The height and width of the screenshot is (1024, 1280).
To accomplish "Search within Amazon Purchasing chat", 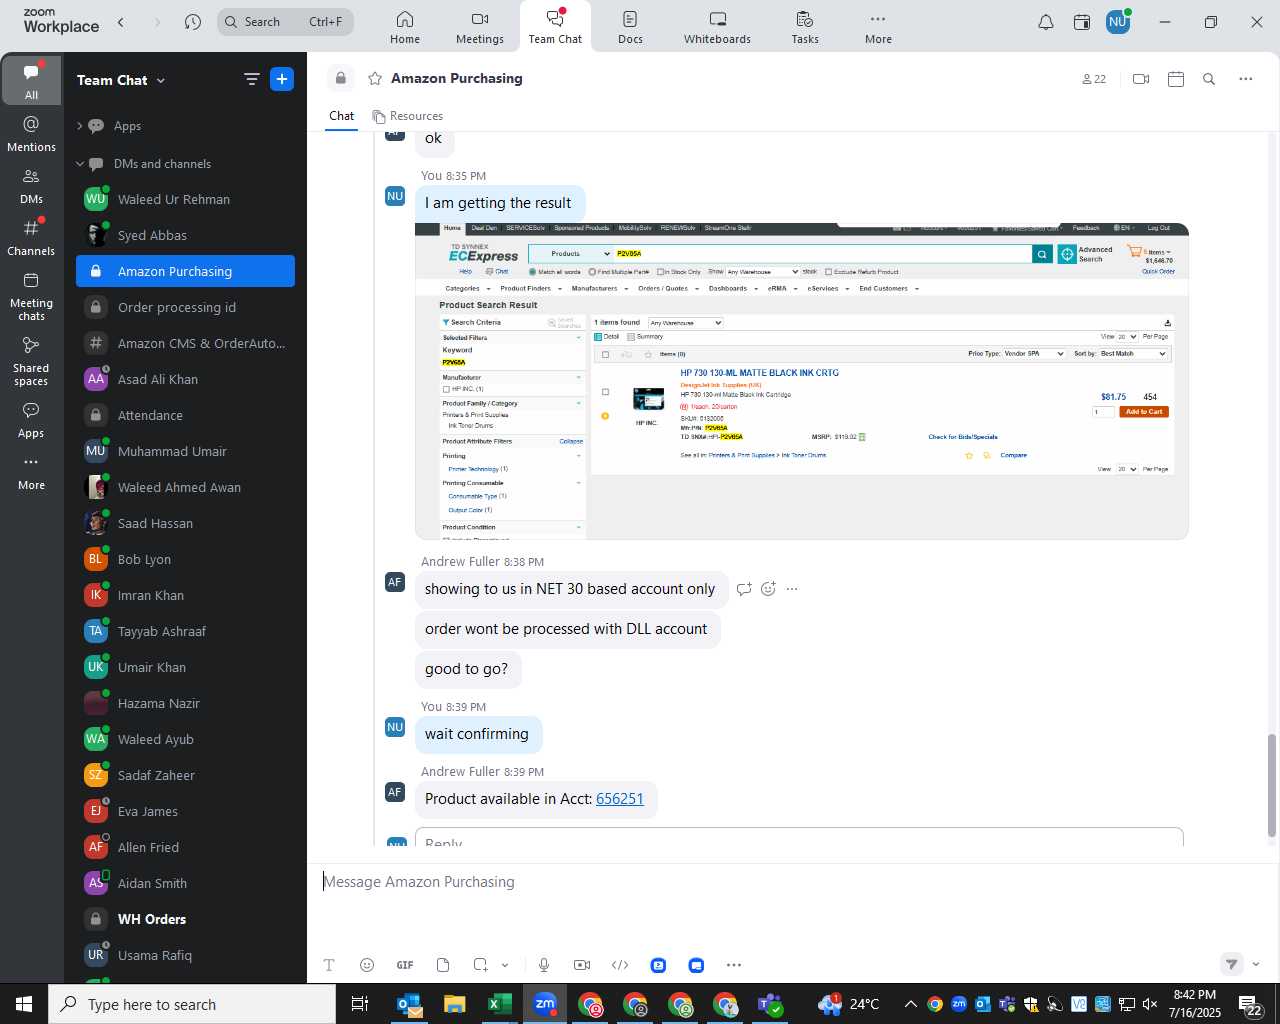I will coord(1209,79).
